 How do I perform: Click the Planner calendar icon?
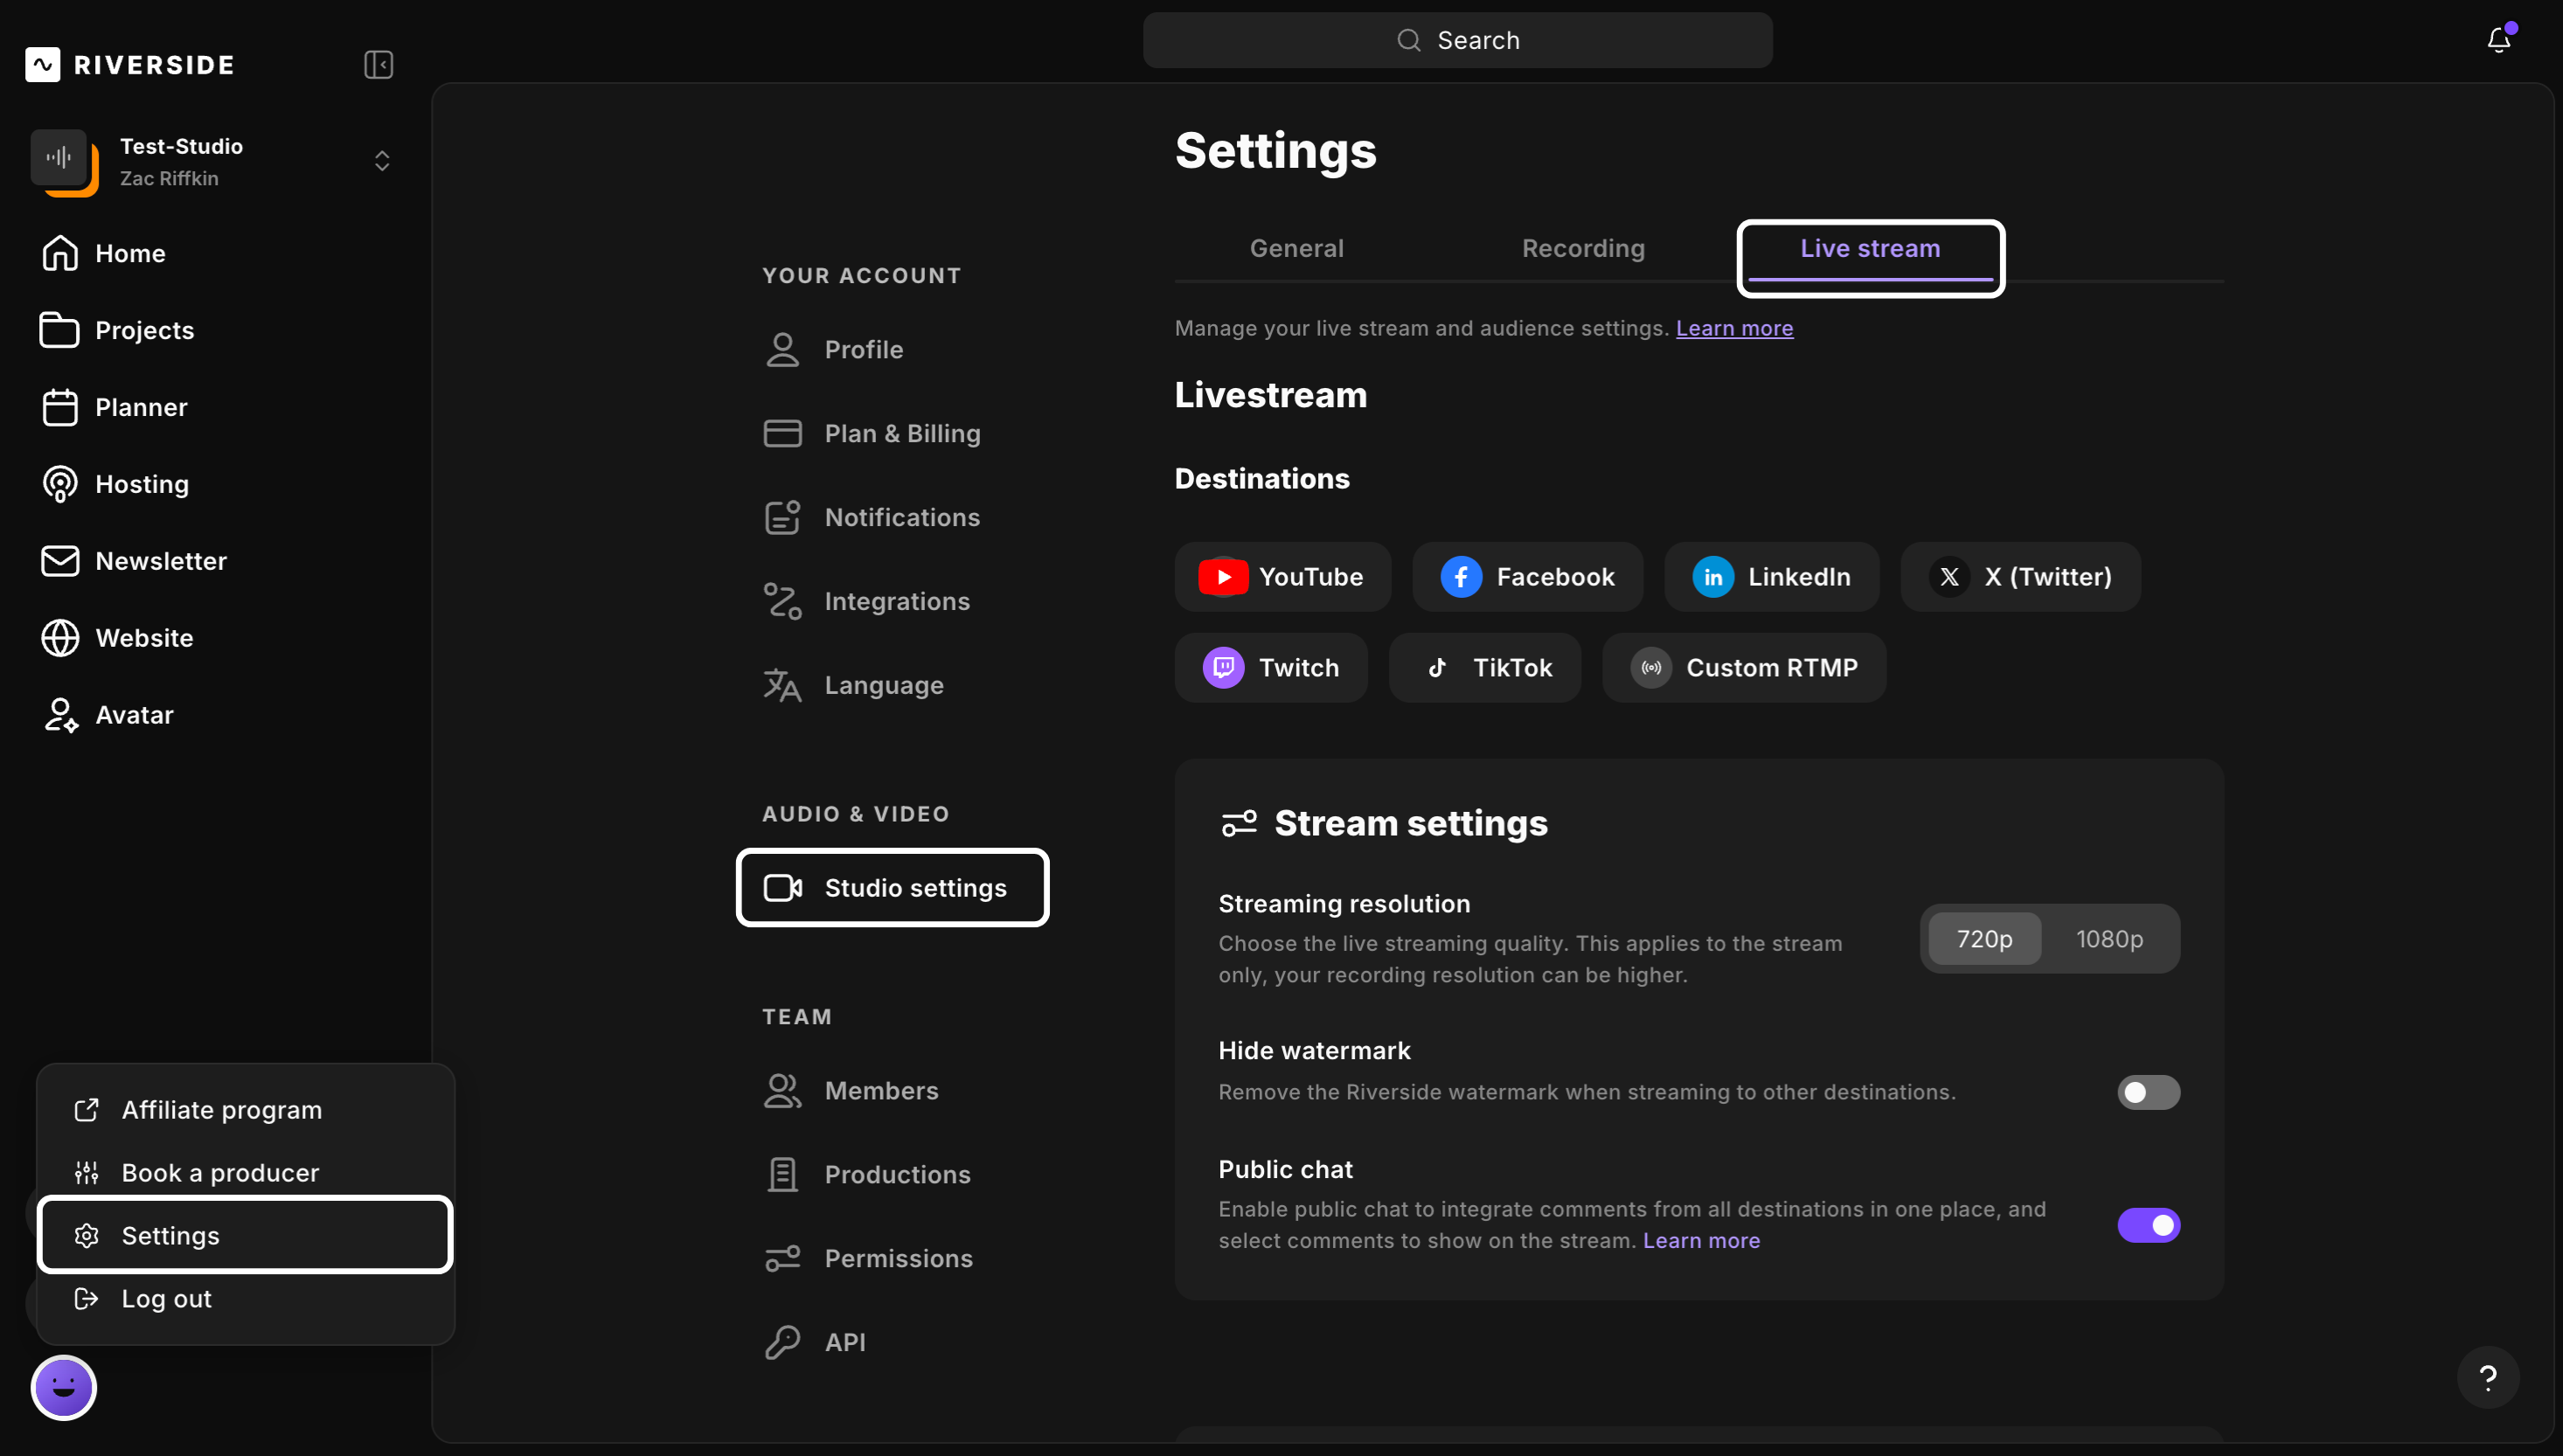[60, 407]
